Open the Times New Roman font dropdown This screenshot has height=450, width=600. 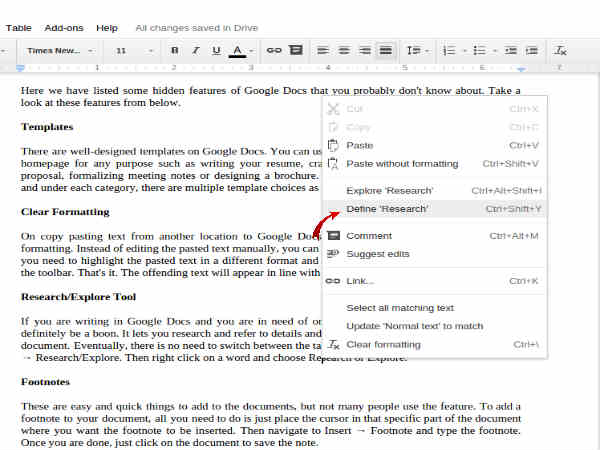click(60, 49)
